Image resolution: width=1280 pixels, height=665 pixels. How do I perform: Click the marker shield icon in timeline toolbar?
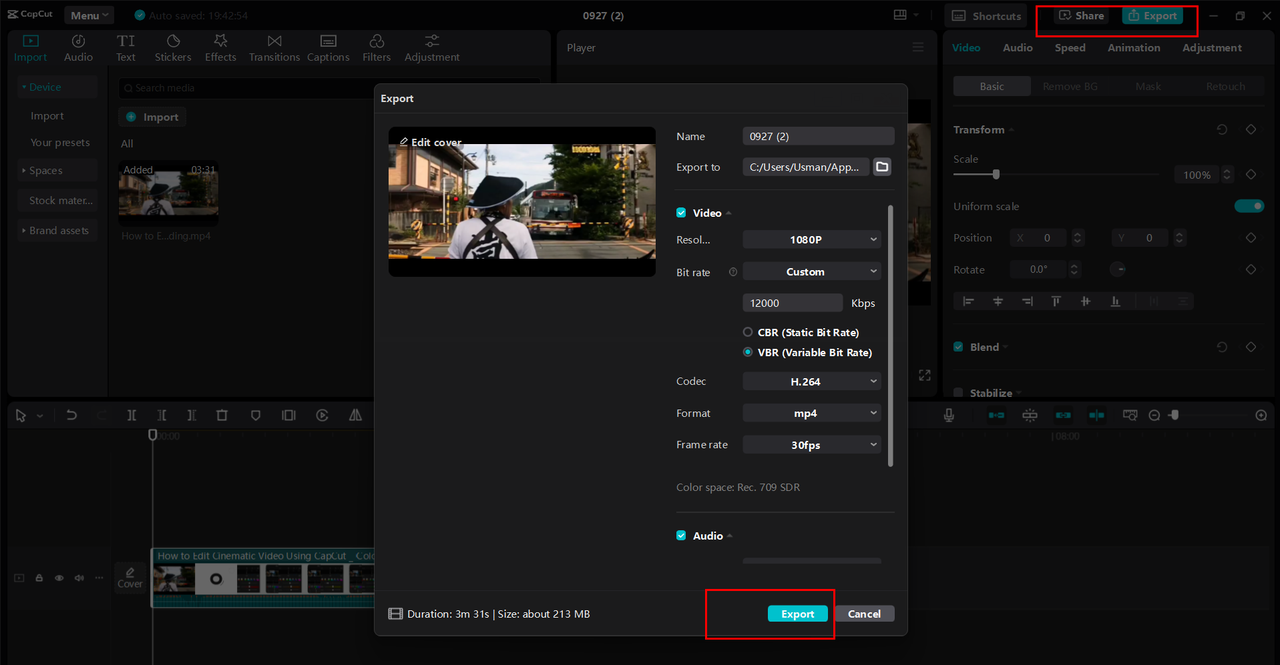click(255, 415)
